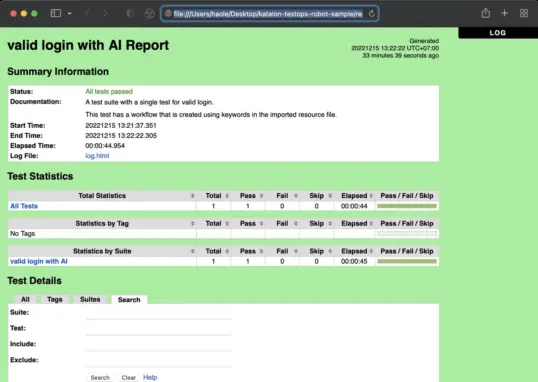
Task: Sort Total Statistics column by name
Action: pos(102,196)
